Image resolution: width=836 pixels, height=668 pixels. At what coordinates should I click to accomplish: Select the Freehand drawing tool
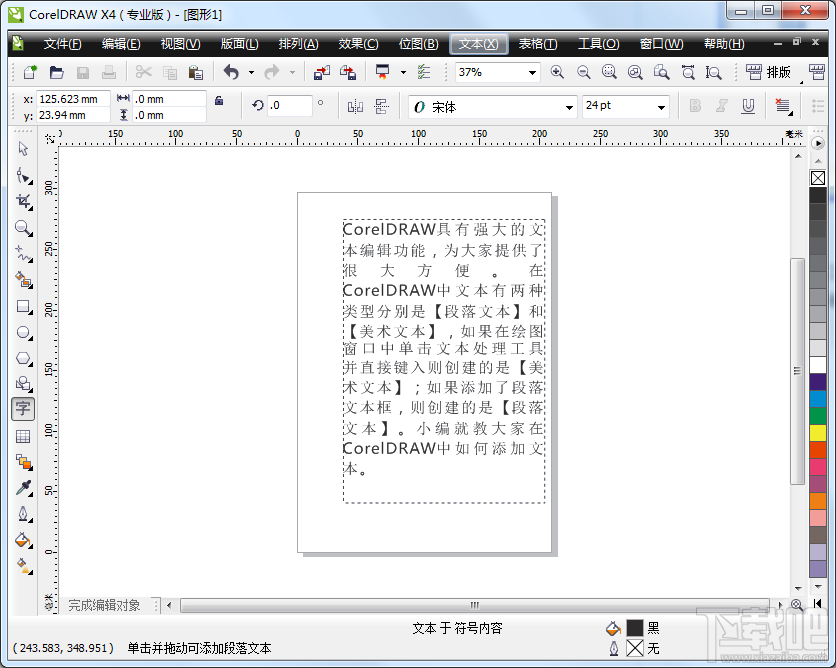pyautogui.click(x=23, y=254)
